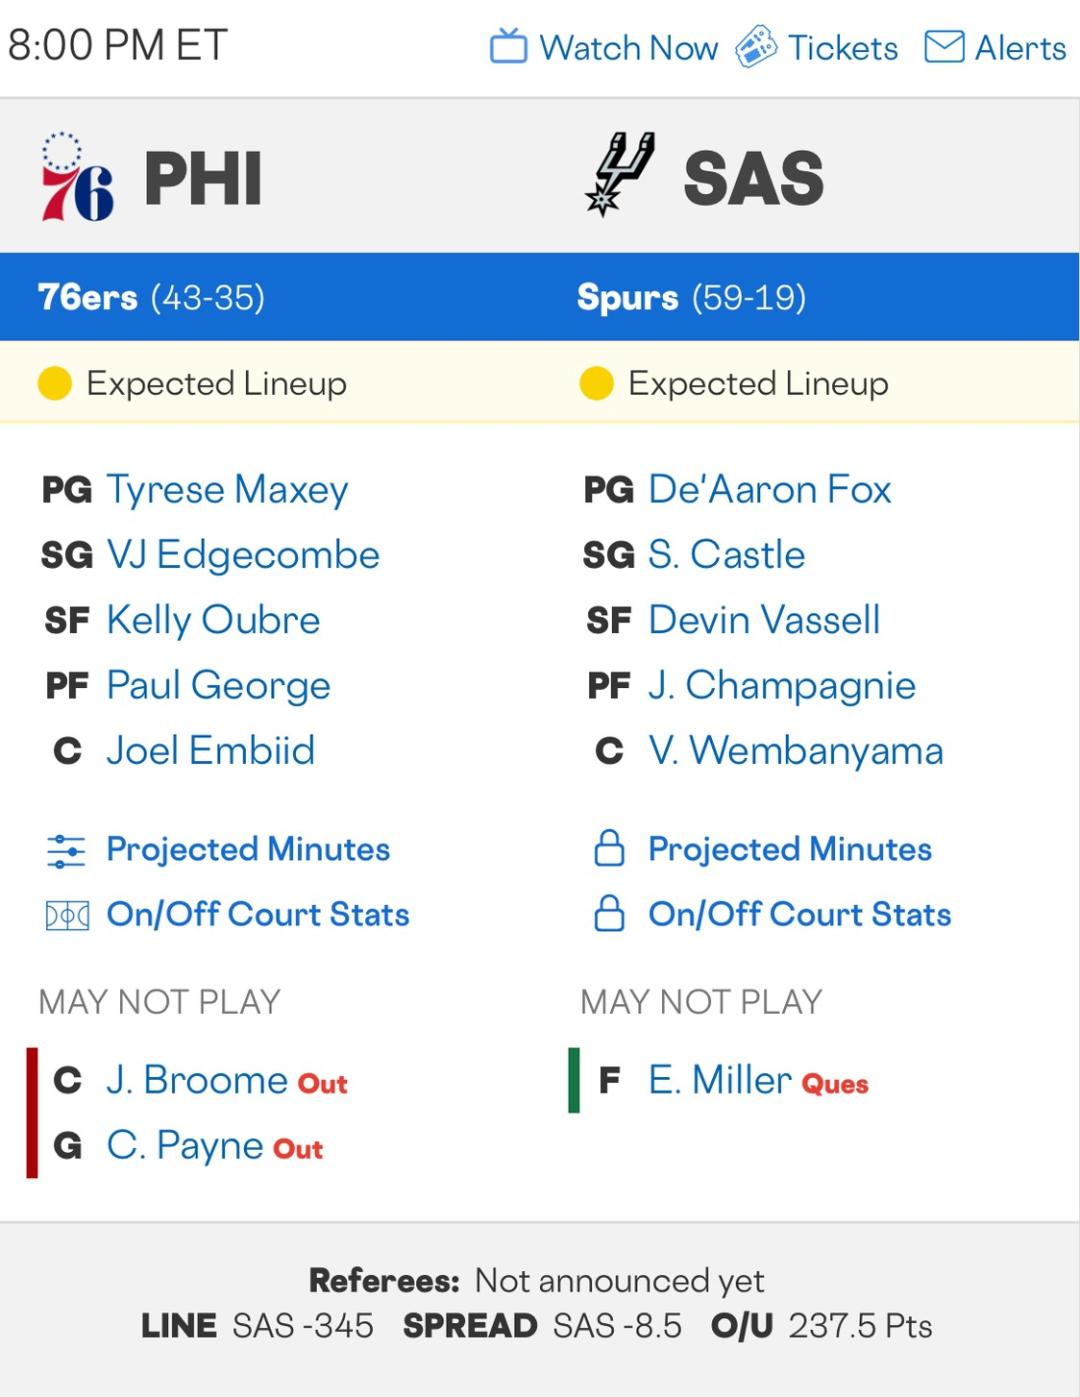This screenshot has height=1397, width=1080.
Task: Click E. Miller, listed as questionable
Action: pos(719,1081)
